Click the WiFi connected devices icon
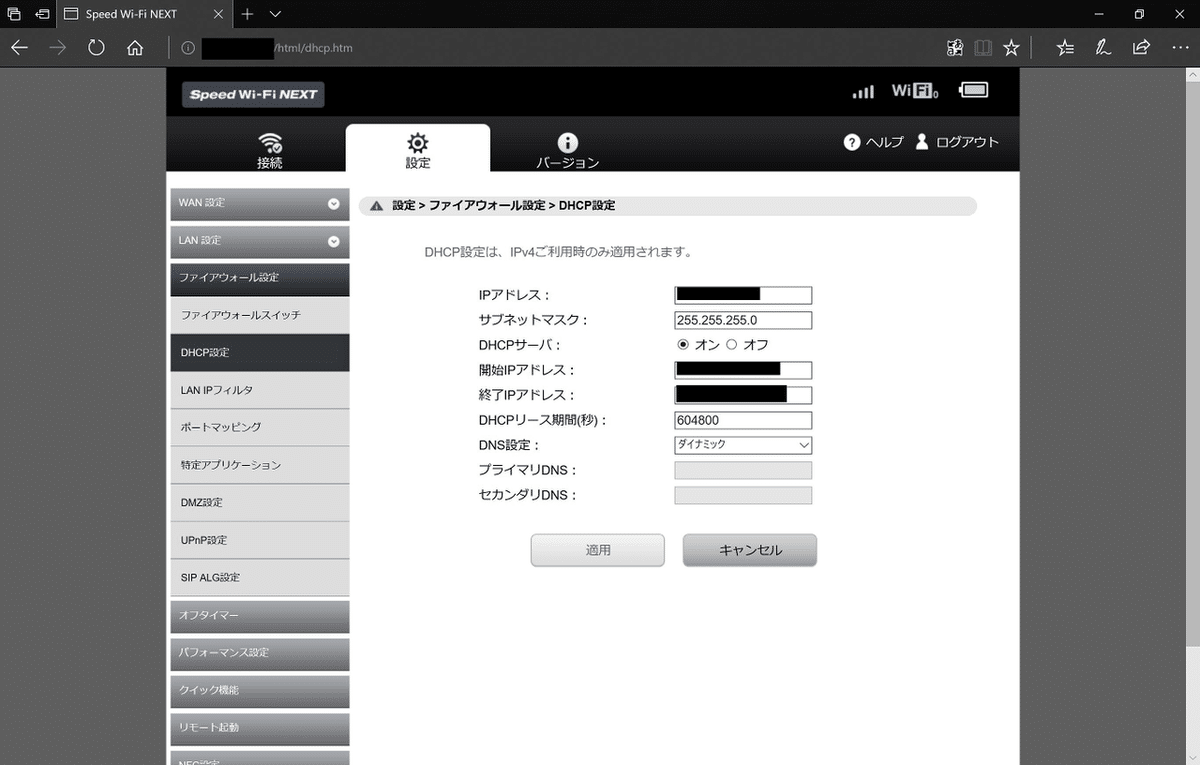 tap(915, 91)
